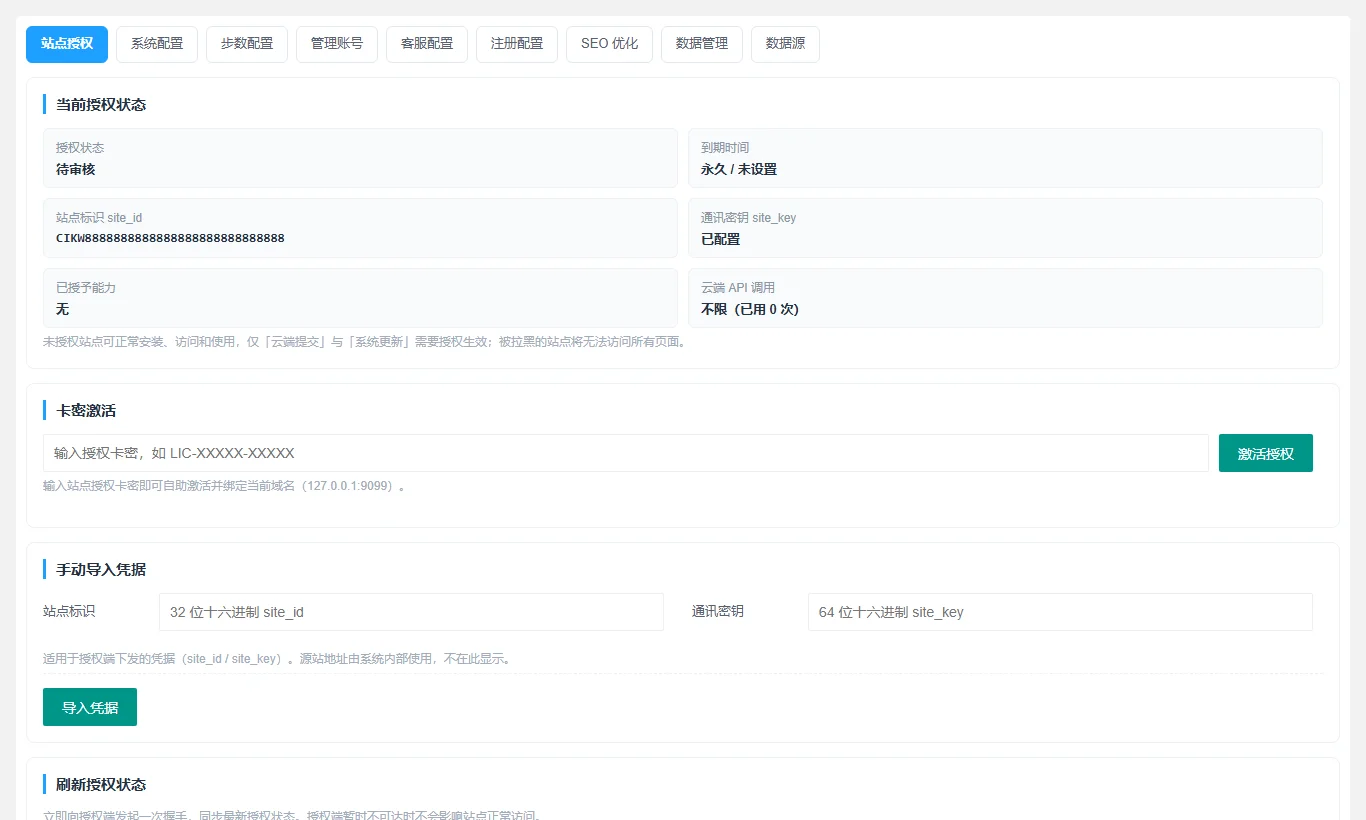This screenshot has height=820, width=1366.
Task: Select the 数据管理 tab
Action: click(x=702, y=44)
